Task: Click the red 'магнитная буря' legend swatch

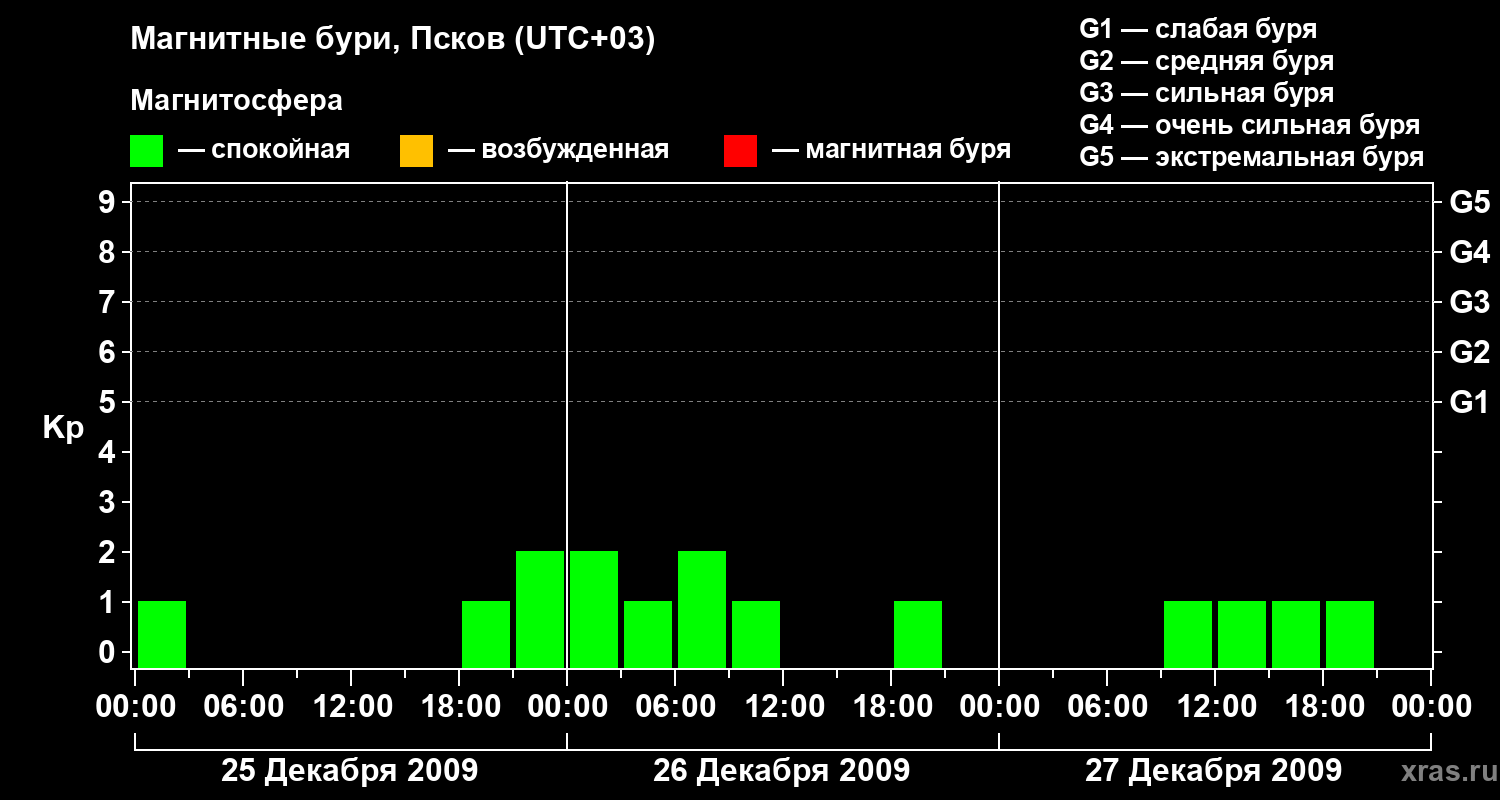Action: (x=740, y=151)
